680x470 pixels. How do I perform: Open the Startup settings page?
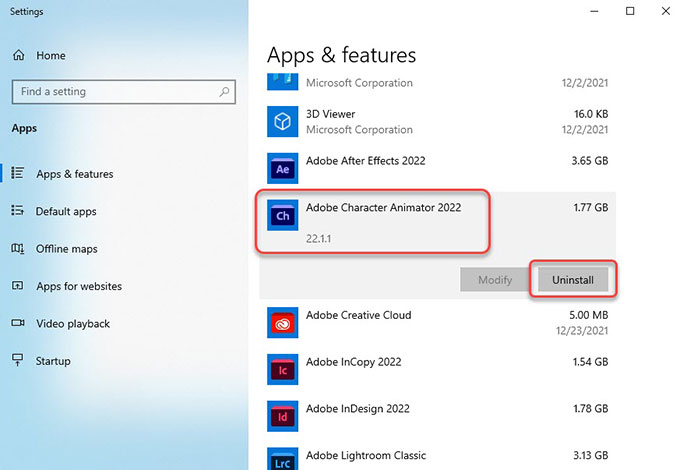click(53, 361)
